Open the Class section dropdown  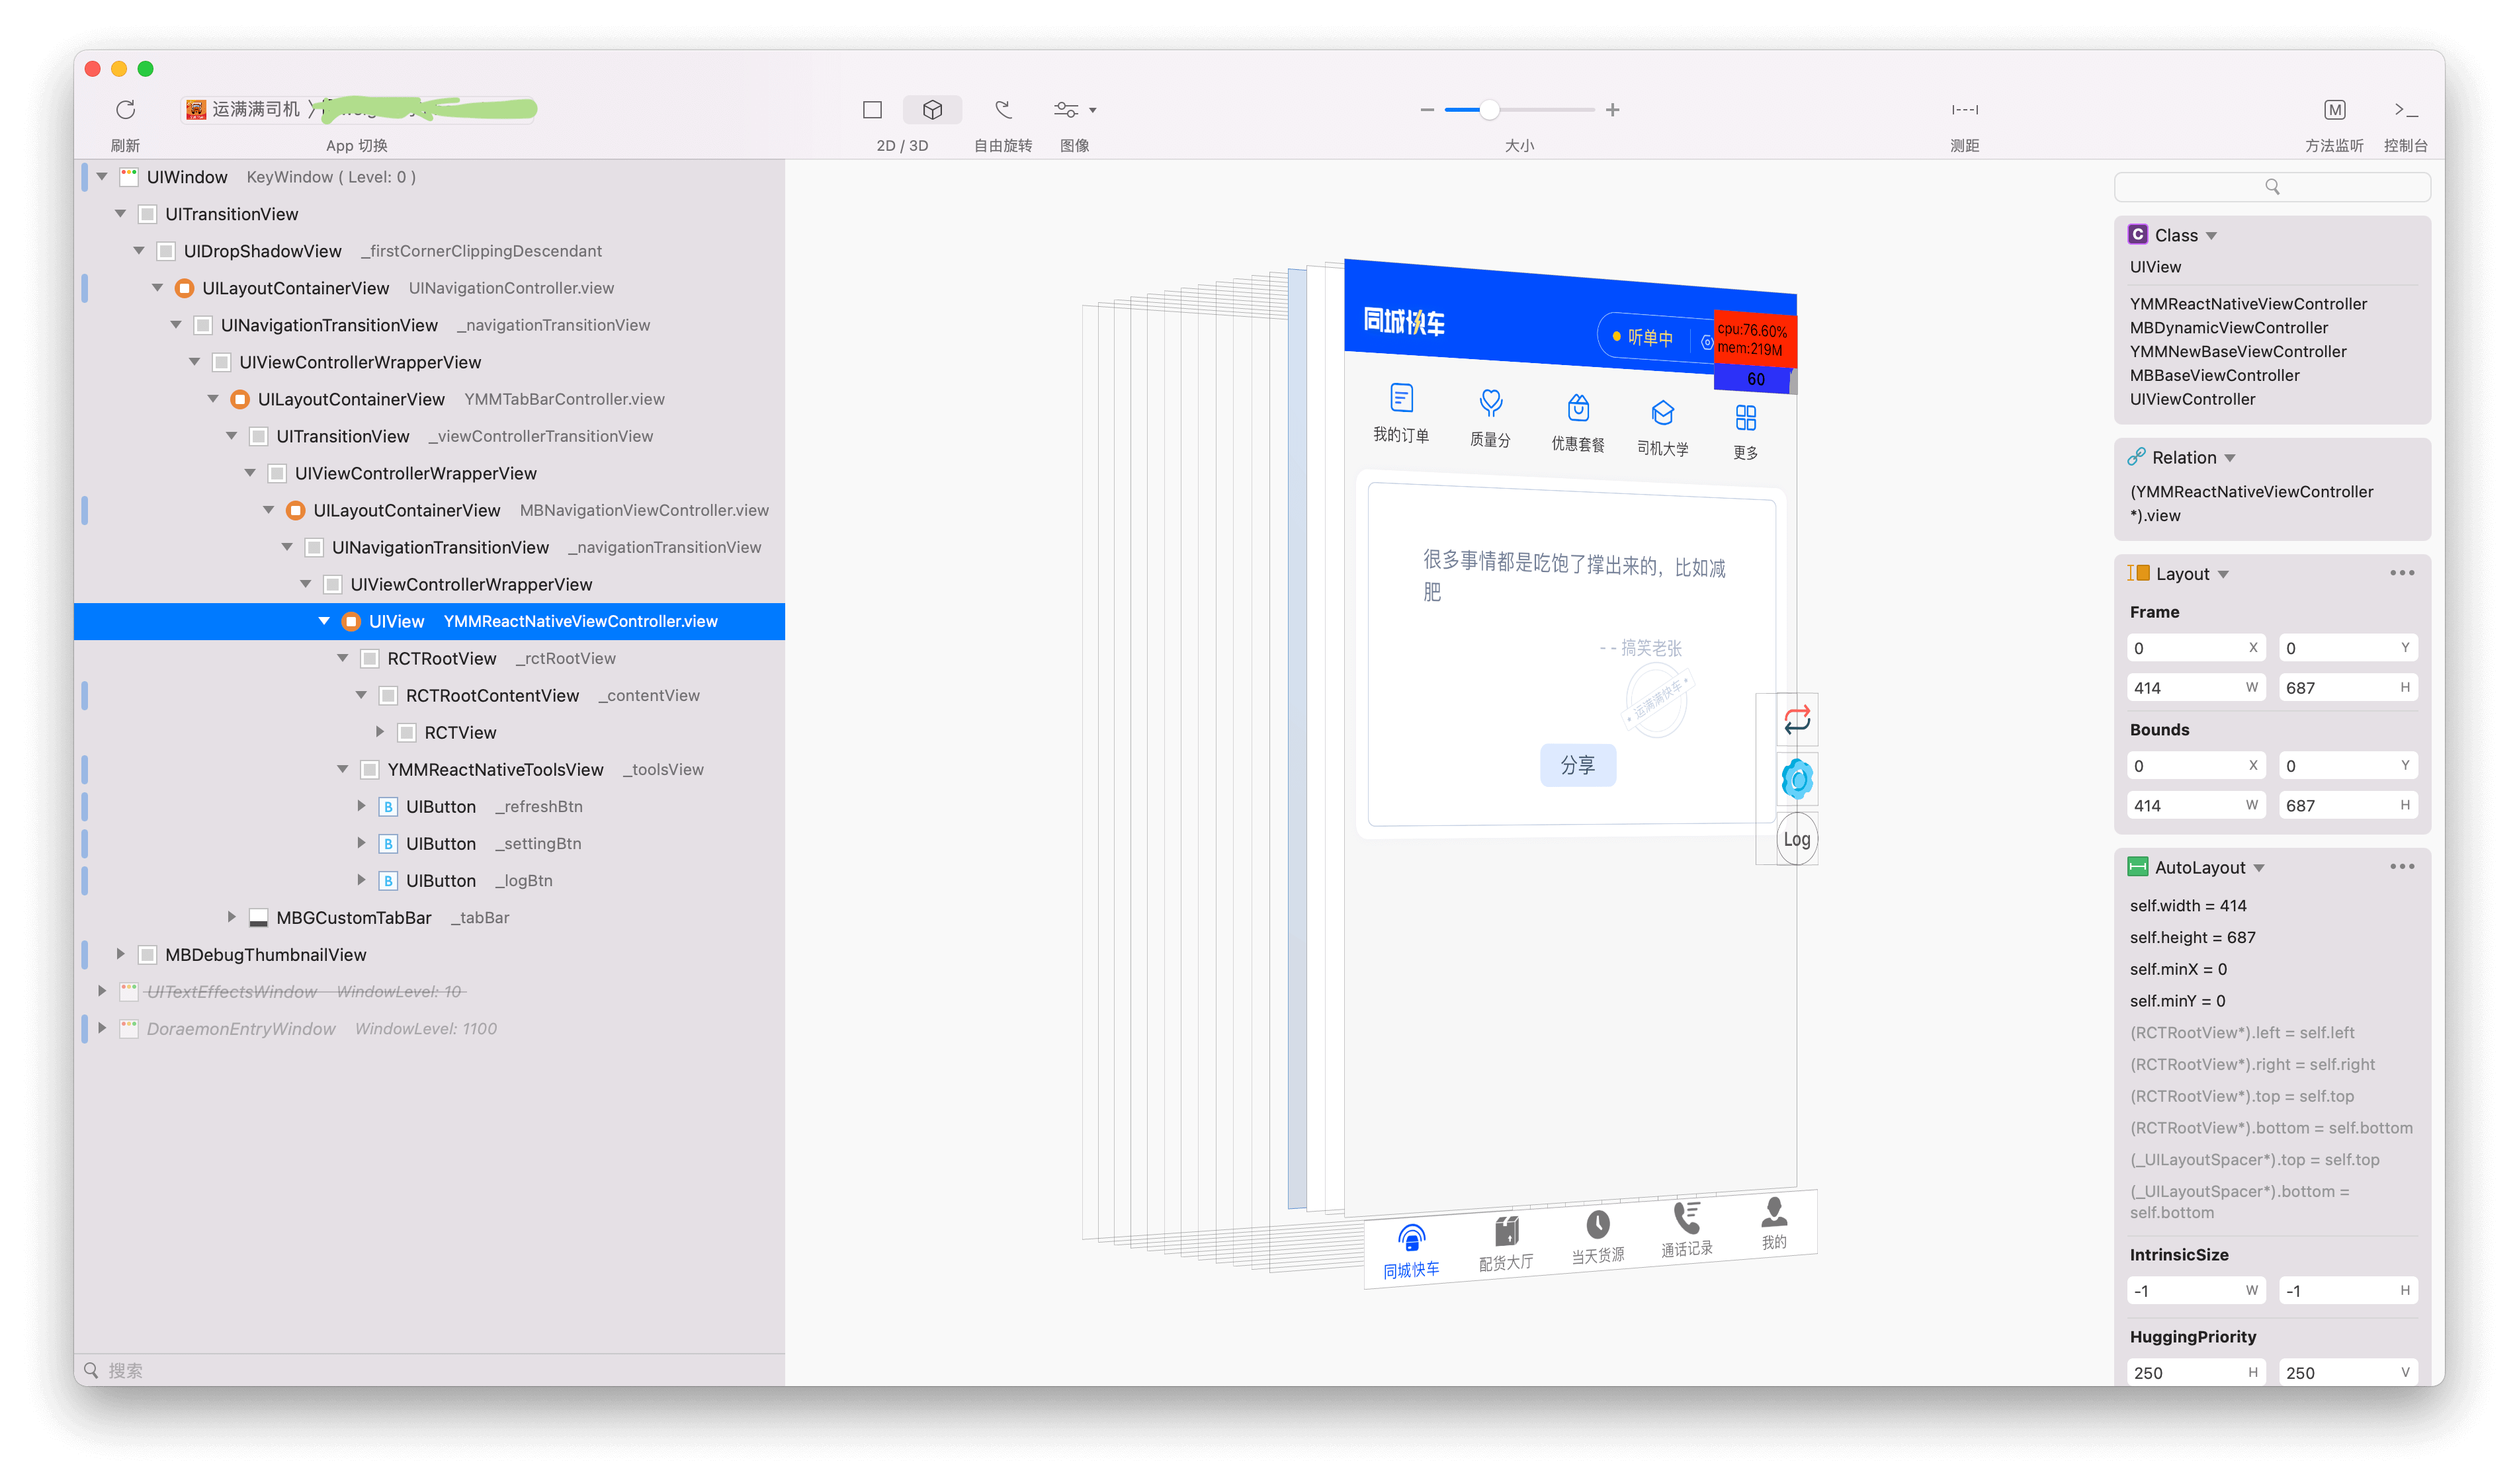pos(2211,236)
